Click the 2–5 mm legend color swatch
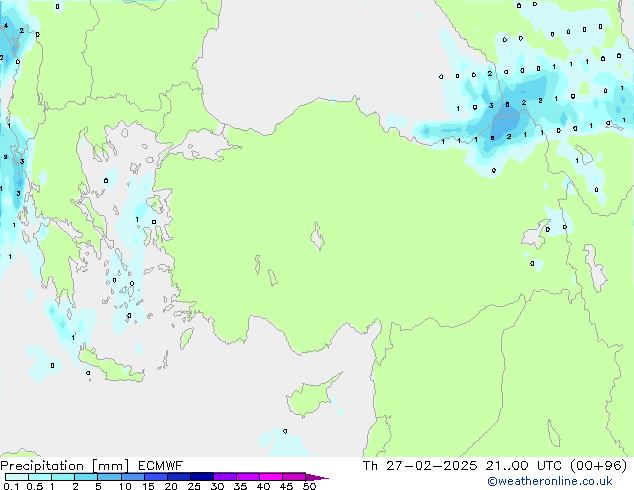Viewport: 634px width, 490px height. (86, 477)
